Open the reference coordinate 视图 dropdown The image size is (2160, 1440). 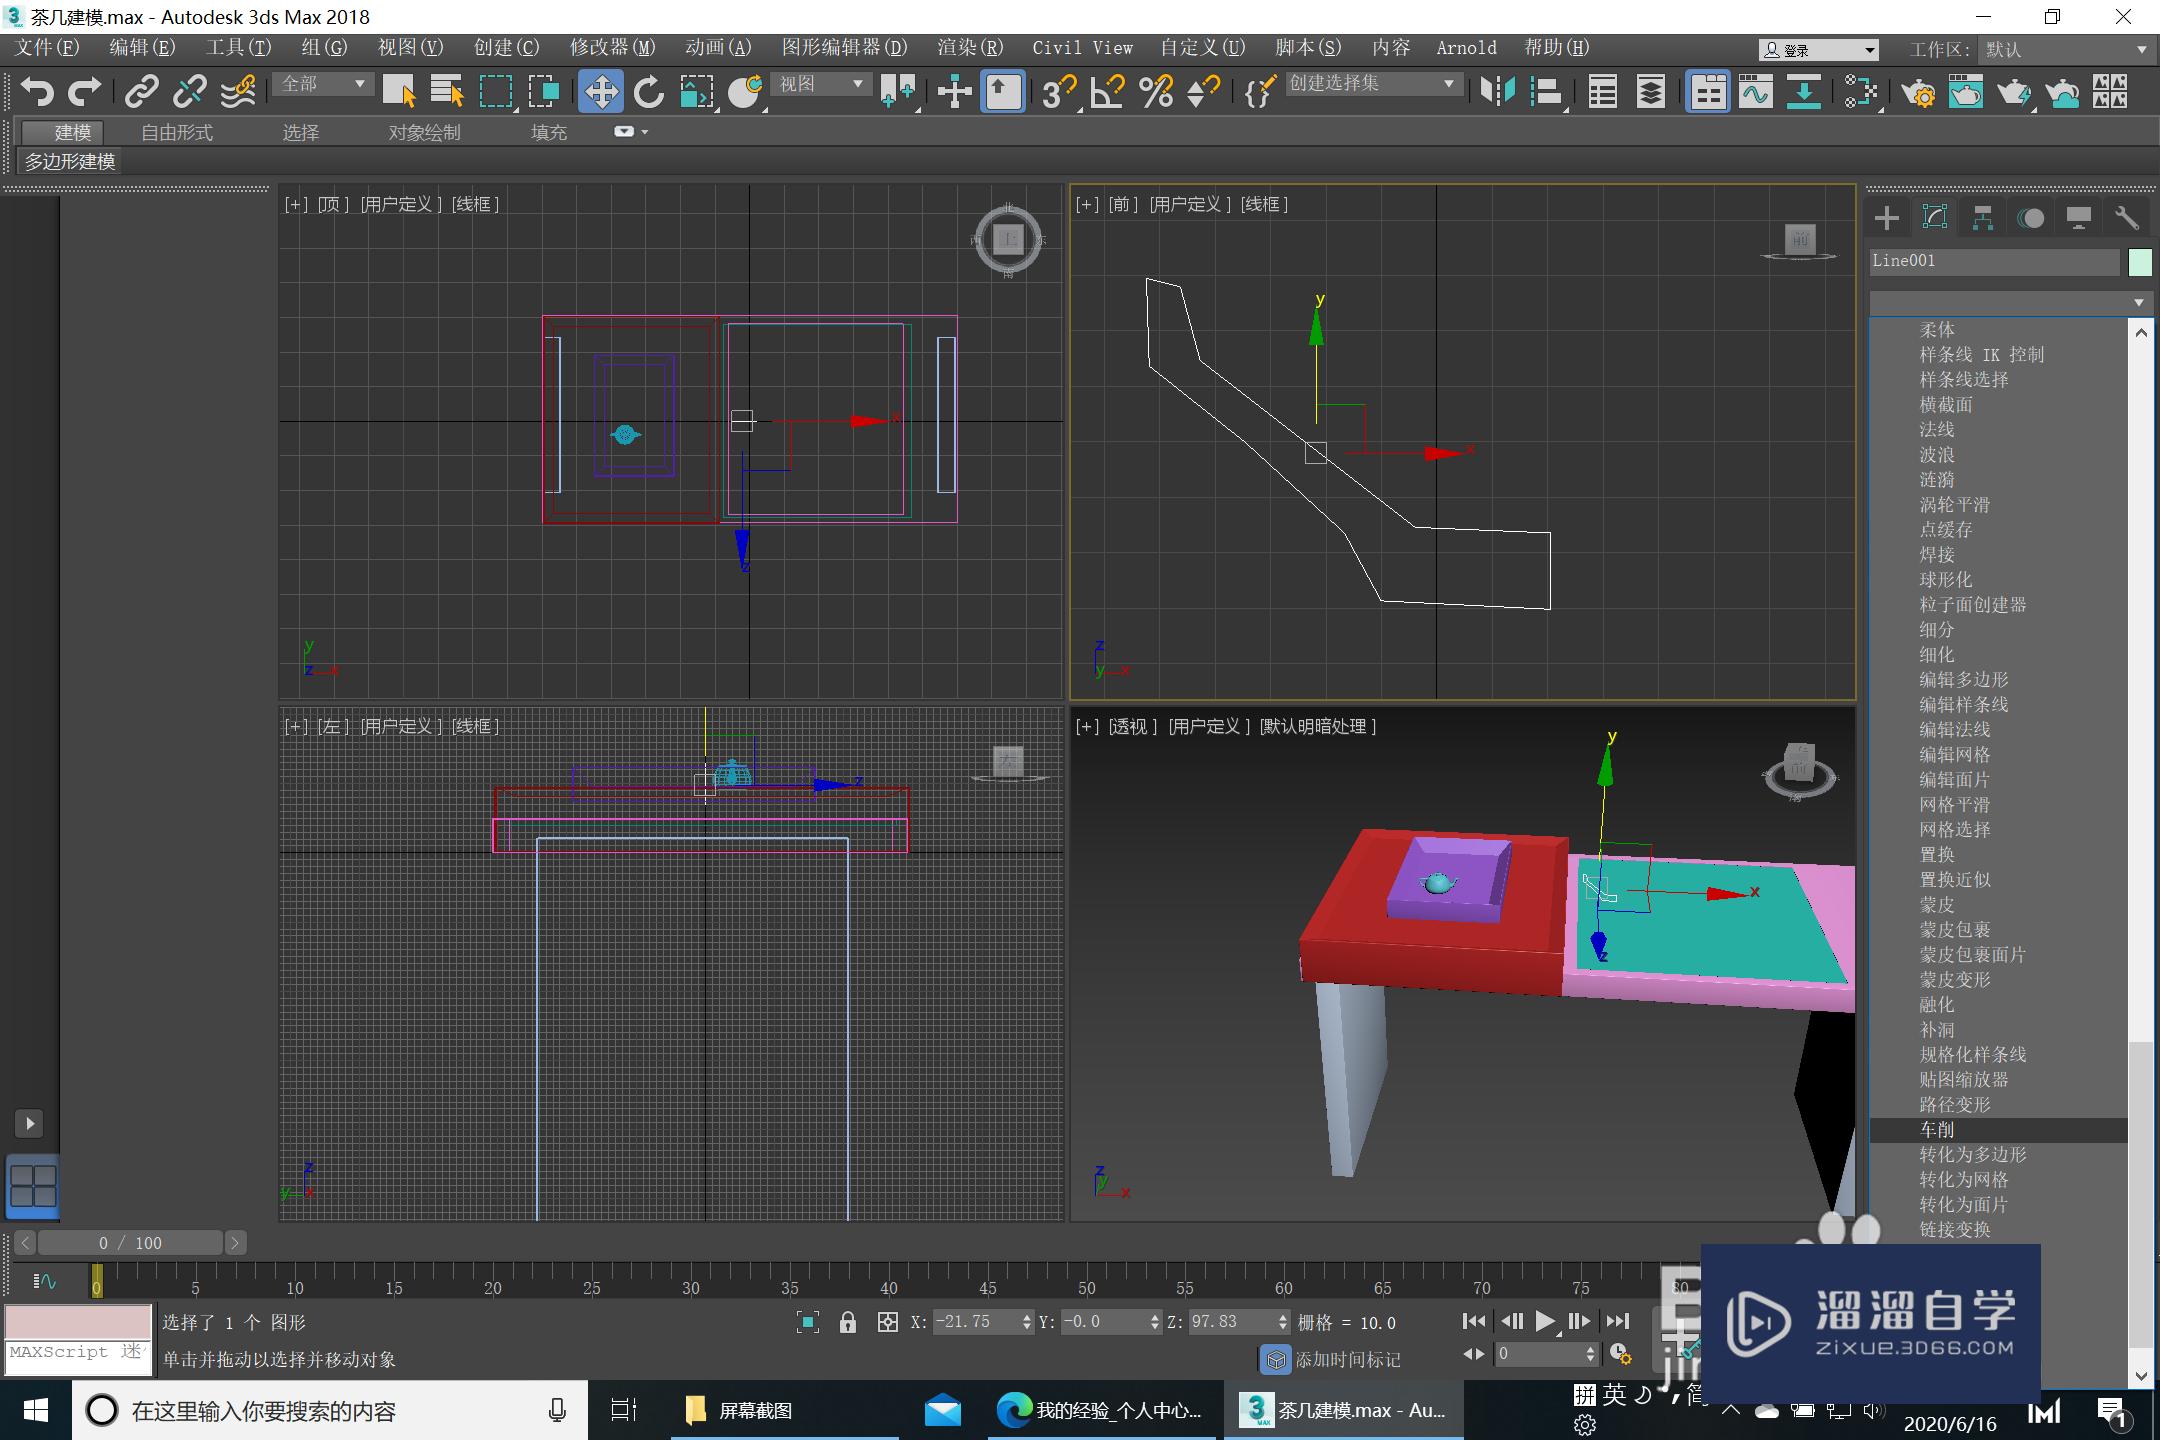(x=822, y=85)
